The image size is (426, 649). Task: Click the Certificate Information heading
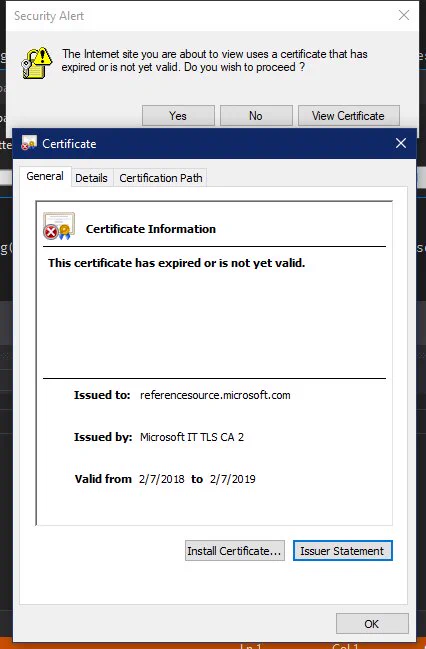151,229
